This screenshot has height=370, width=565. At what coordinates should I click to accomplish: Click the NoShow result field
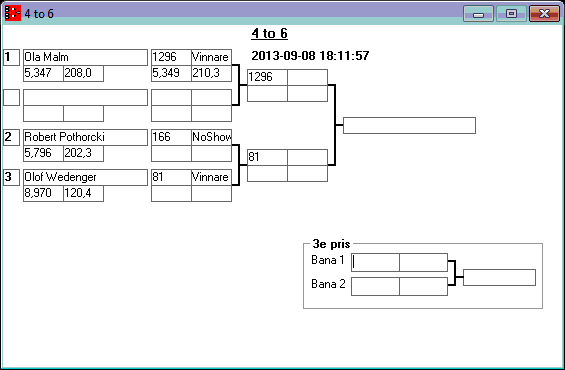coord(212,137)
